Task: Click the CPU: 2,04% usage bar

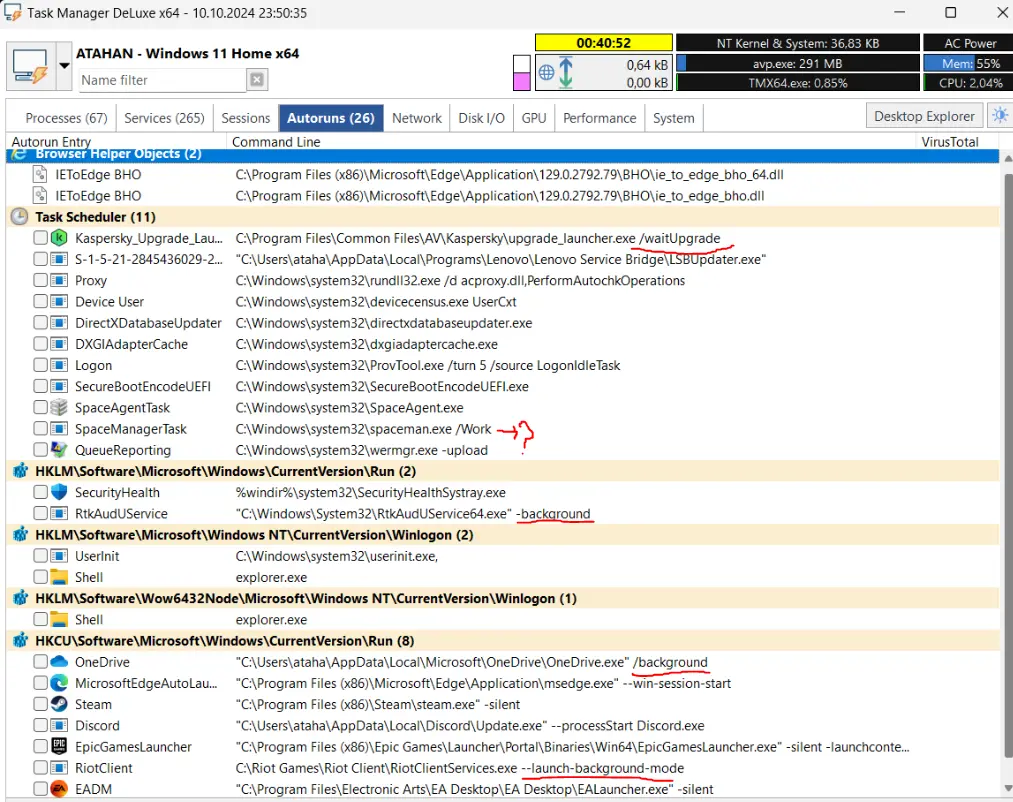Action: click(x=967, y=83)
